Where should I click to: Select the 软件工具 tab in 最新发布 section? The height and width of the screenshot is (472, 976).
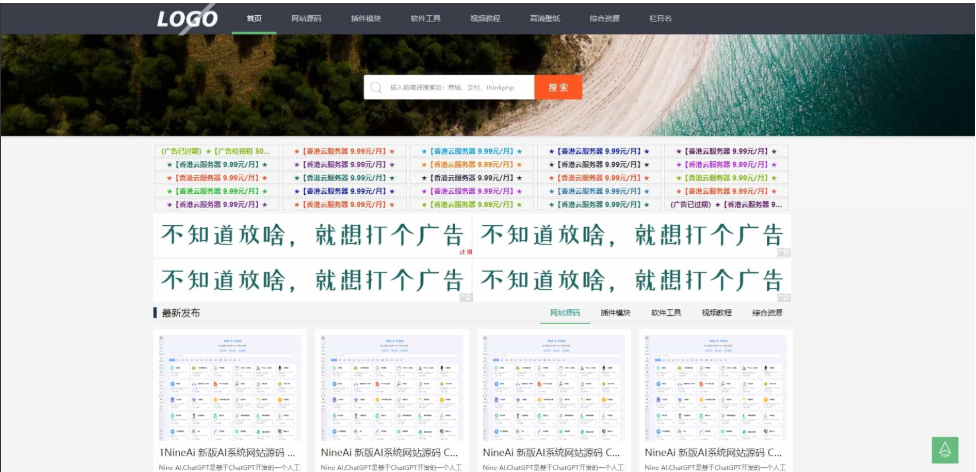(x=666, y=313)
